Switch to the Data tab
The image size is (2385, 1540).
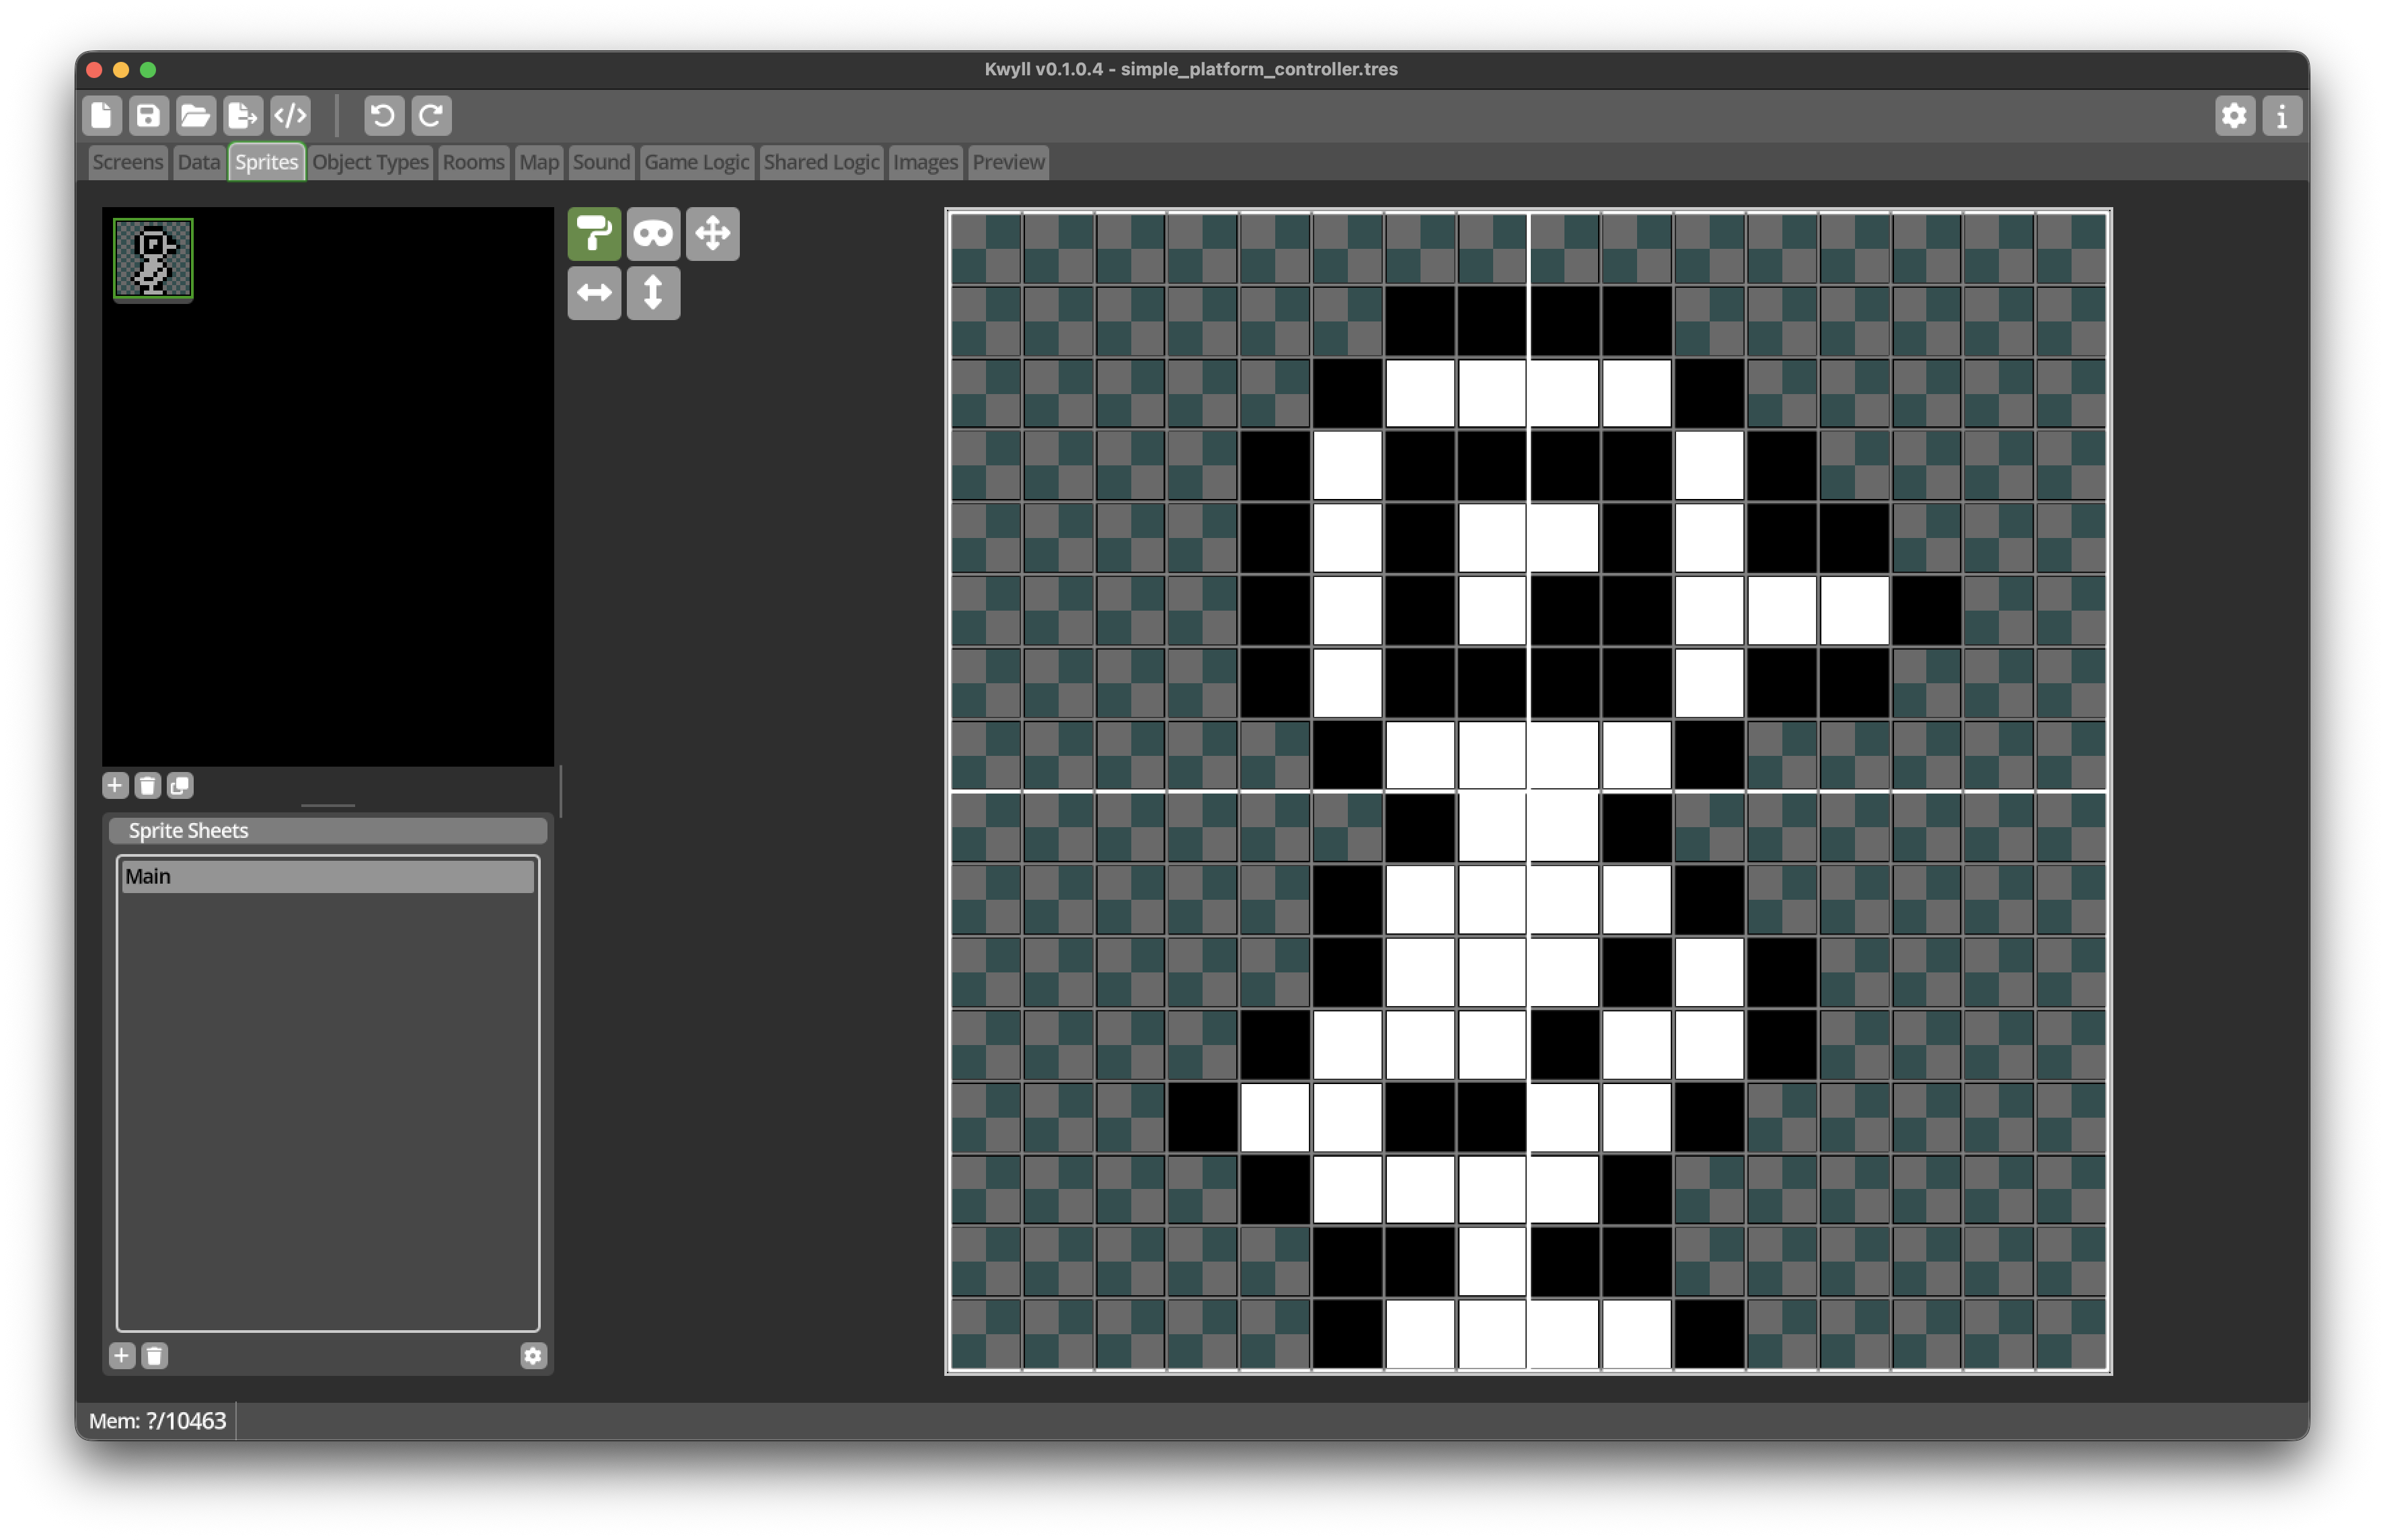[x=198, y=162]
